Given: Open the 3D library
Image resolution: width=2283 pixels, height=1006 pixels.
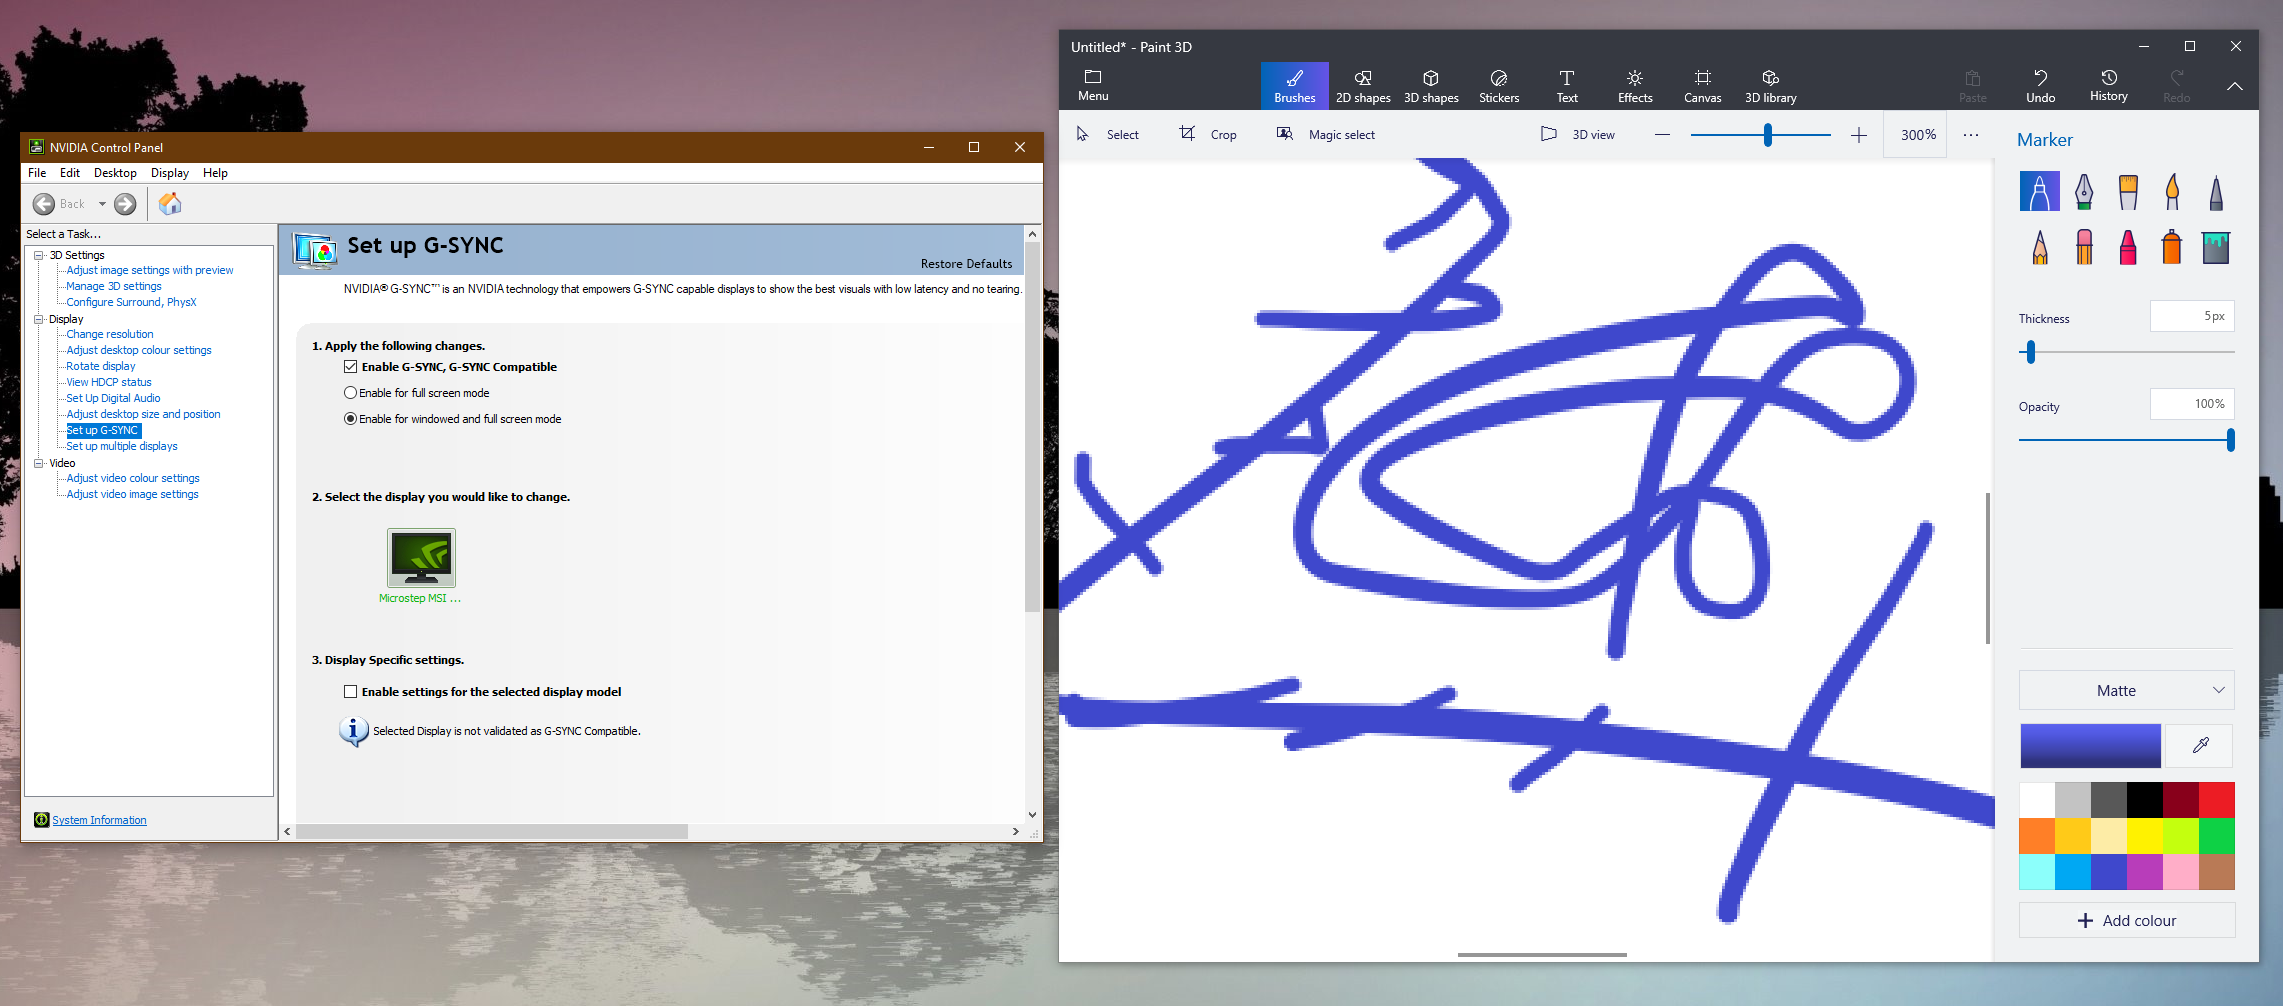Looking at the screenshot, I should coord(1771,86).
